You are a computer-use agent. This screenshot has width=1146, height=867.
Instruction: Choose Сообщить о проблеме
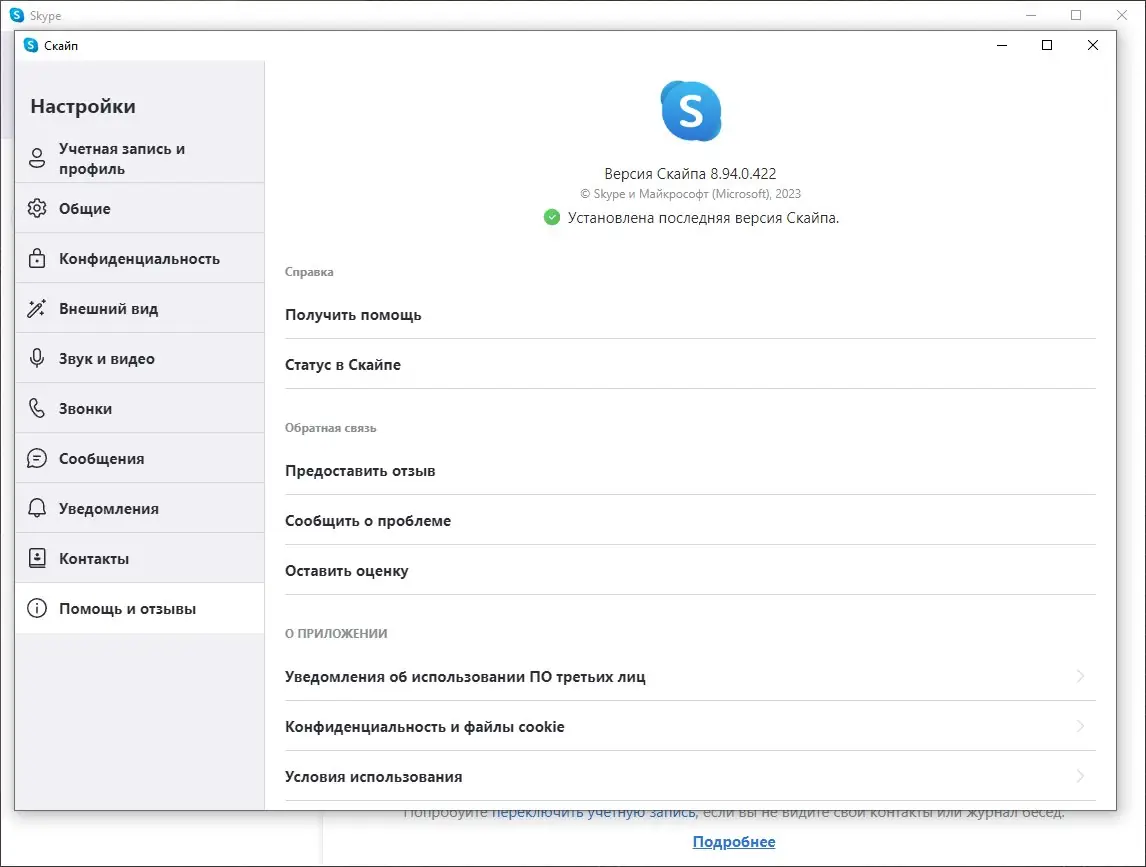tap(690, 520)
